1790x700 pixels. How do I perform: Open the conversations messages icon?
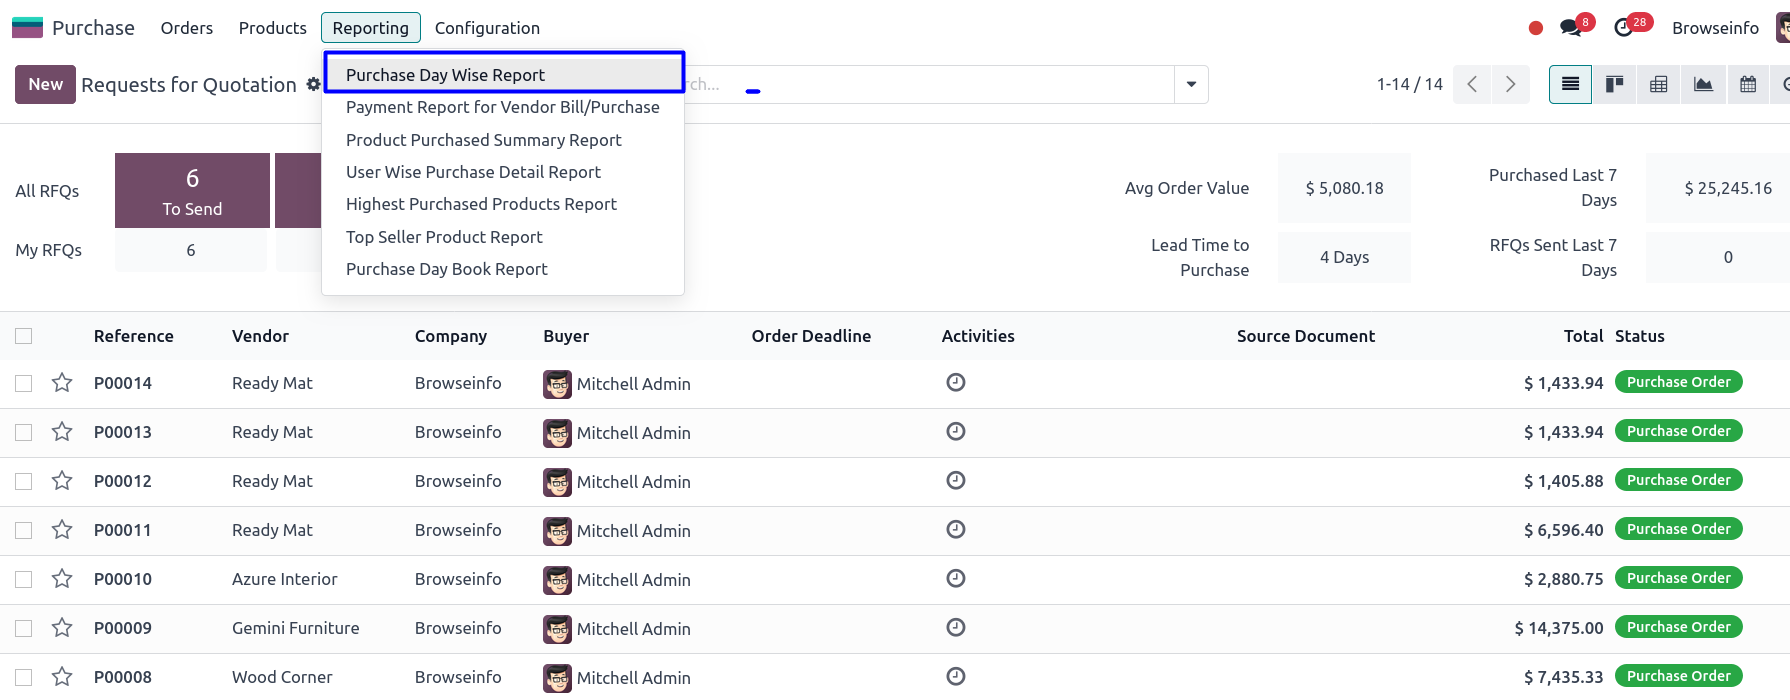tap(1571, 28)
